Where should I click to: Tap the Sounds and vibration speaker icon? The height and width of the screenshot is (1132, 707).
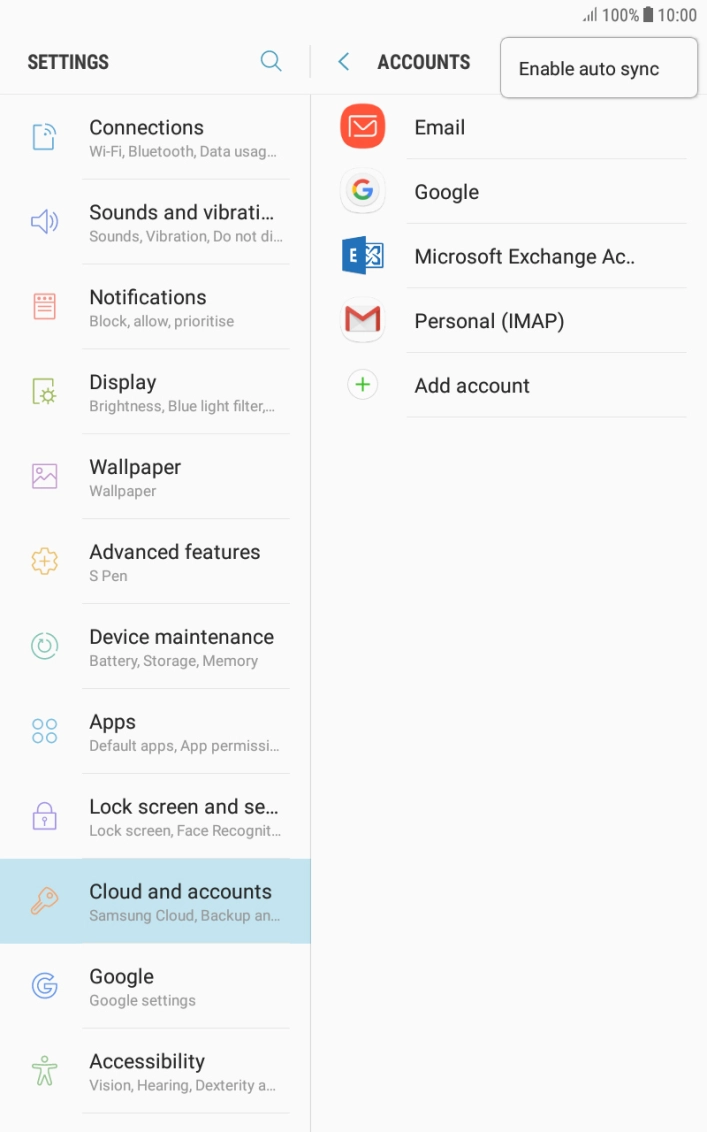click(x=44, y=222)
